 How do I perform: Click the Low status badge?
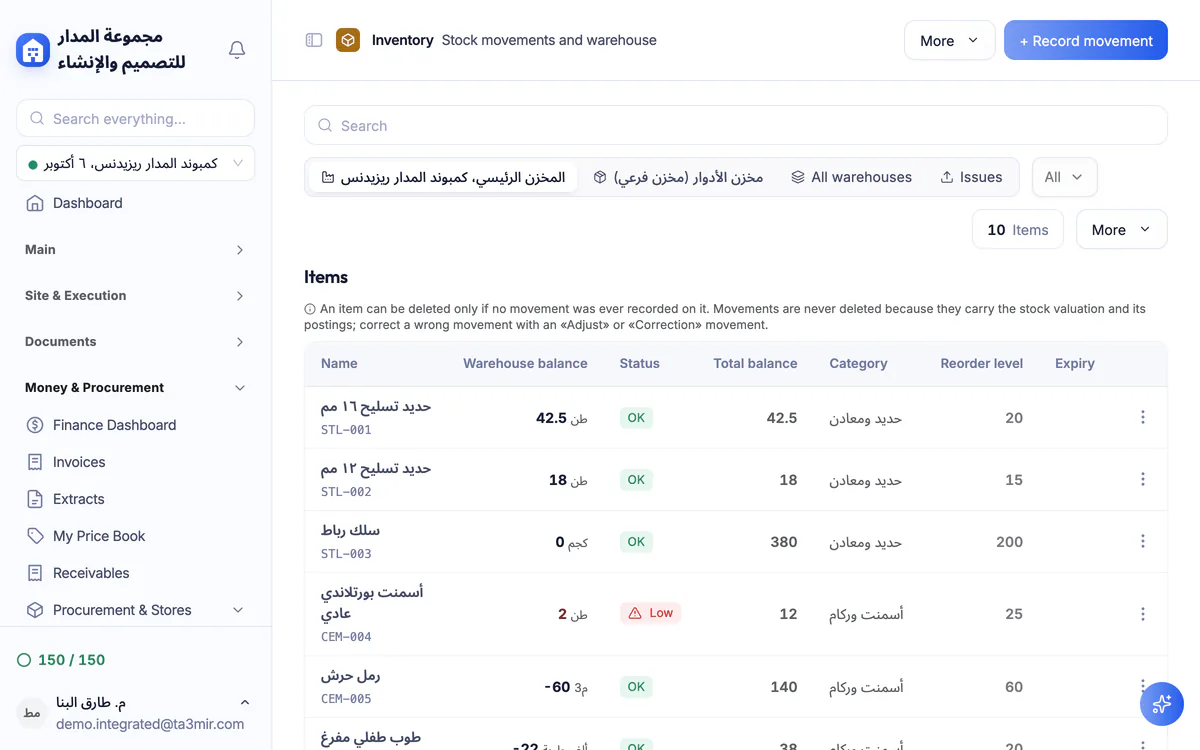[x=651, y=613]
